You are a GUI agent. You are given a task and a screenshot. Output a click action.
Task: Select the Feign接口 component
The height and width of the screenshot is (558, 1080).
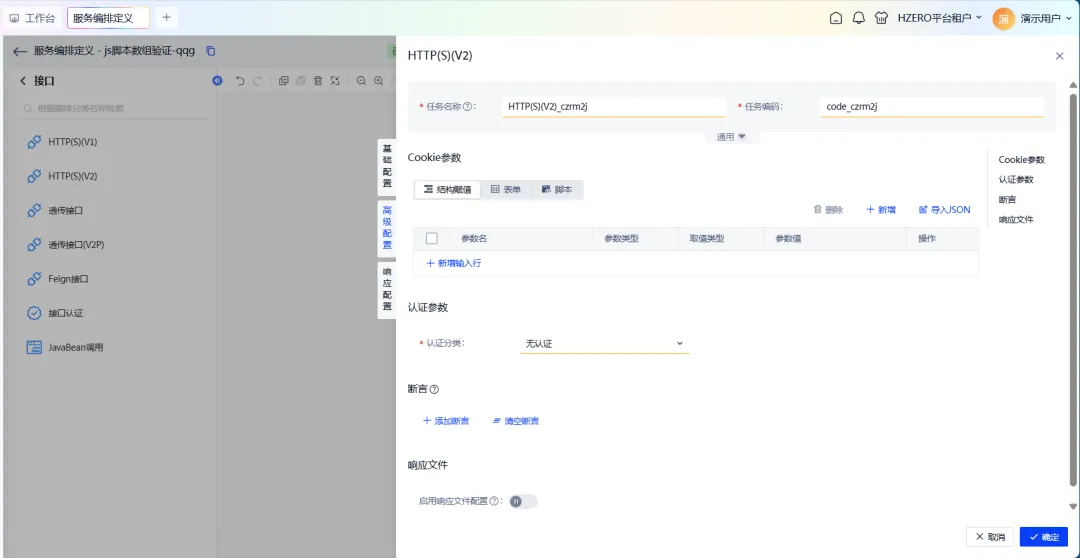[x=58, y=279]
